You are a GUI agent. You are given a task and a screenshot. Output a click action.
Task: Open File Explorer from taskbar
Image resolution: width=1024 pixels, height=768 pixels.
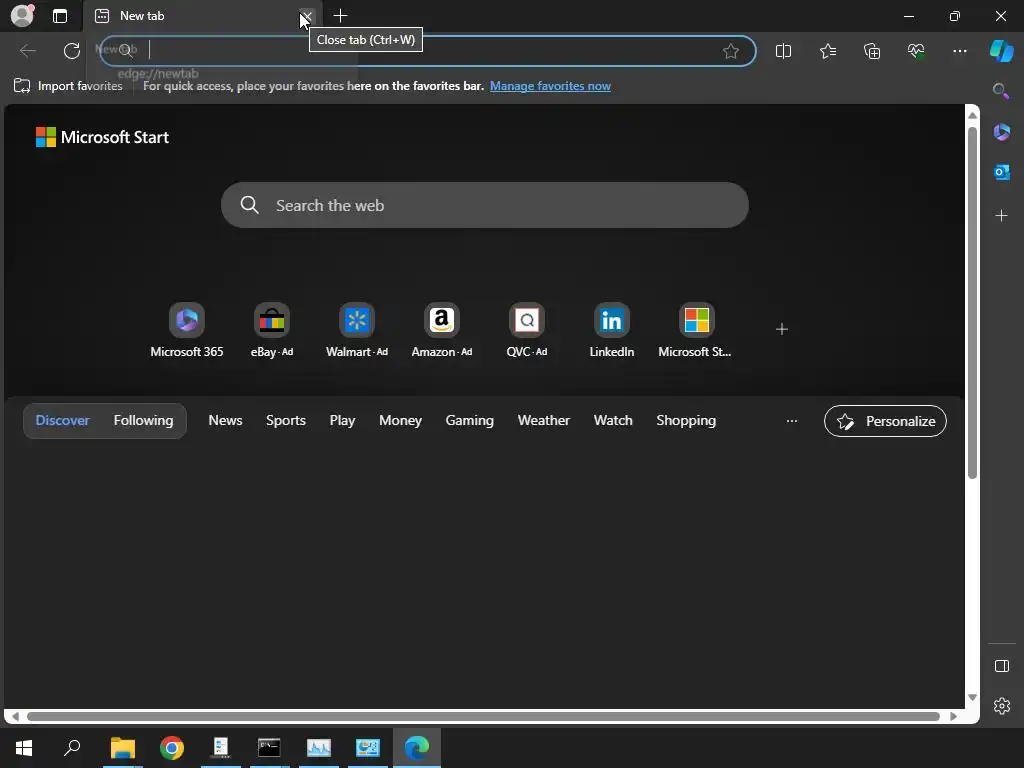click(122, 748)
